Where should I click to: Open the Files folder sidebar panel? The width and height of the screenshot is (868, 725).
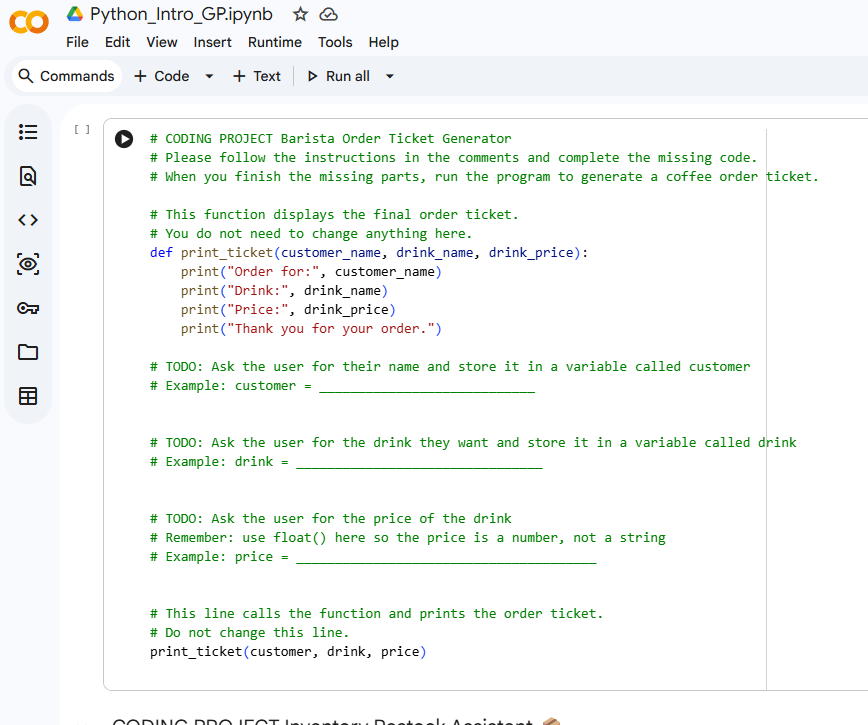[28, 352]
